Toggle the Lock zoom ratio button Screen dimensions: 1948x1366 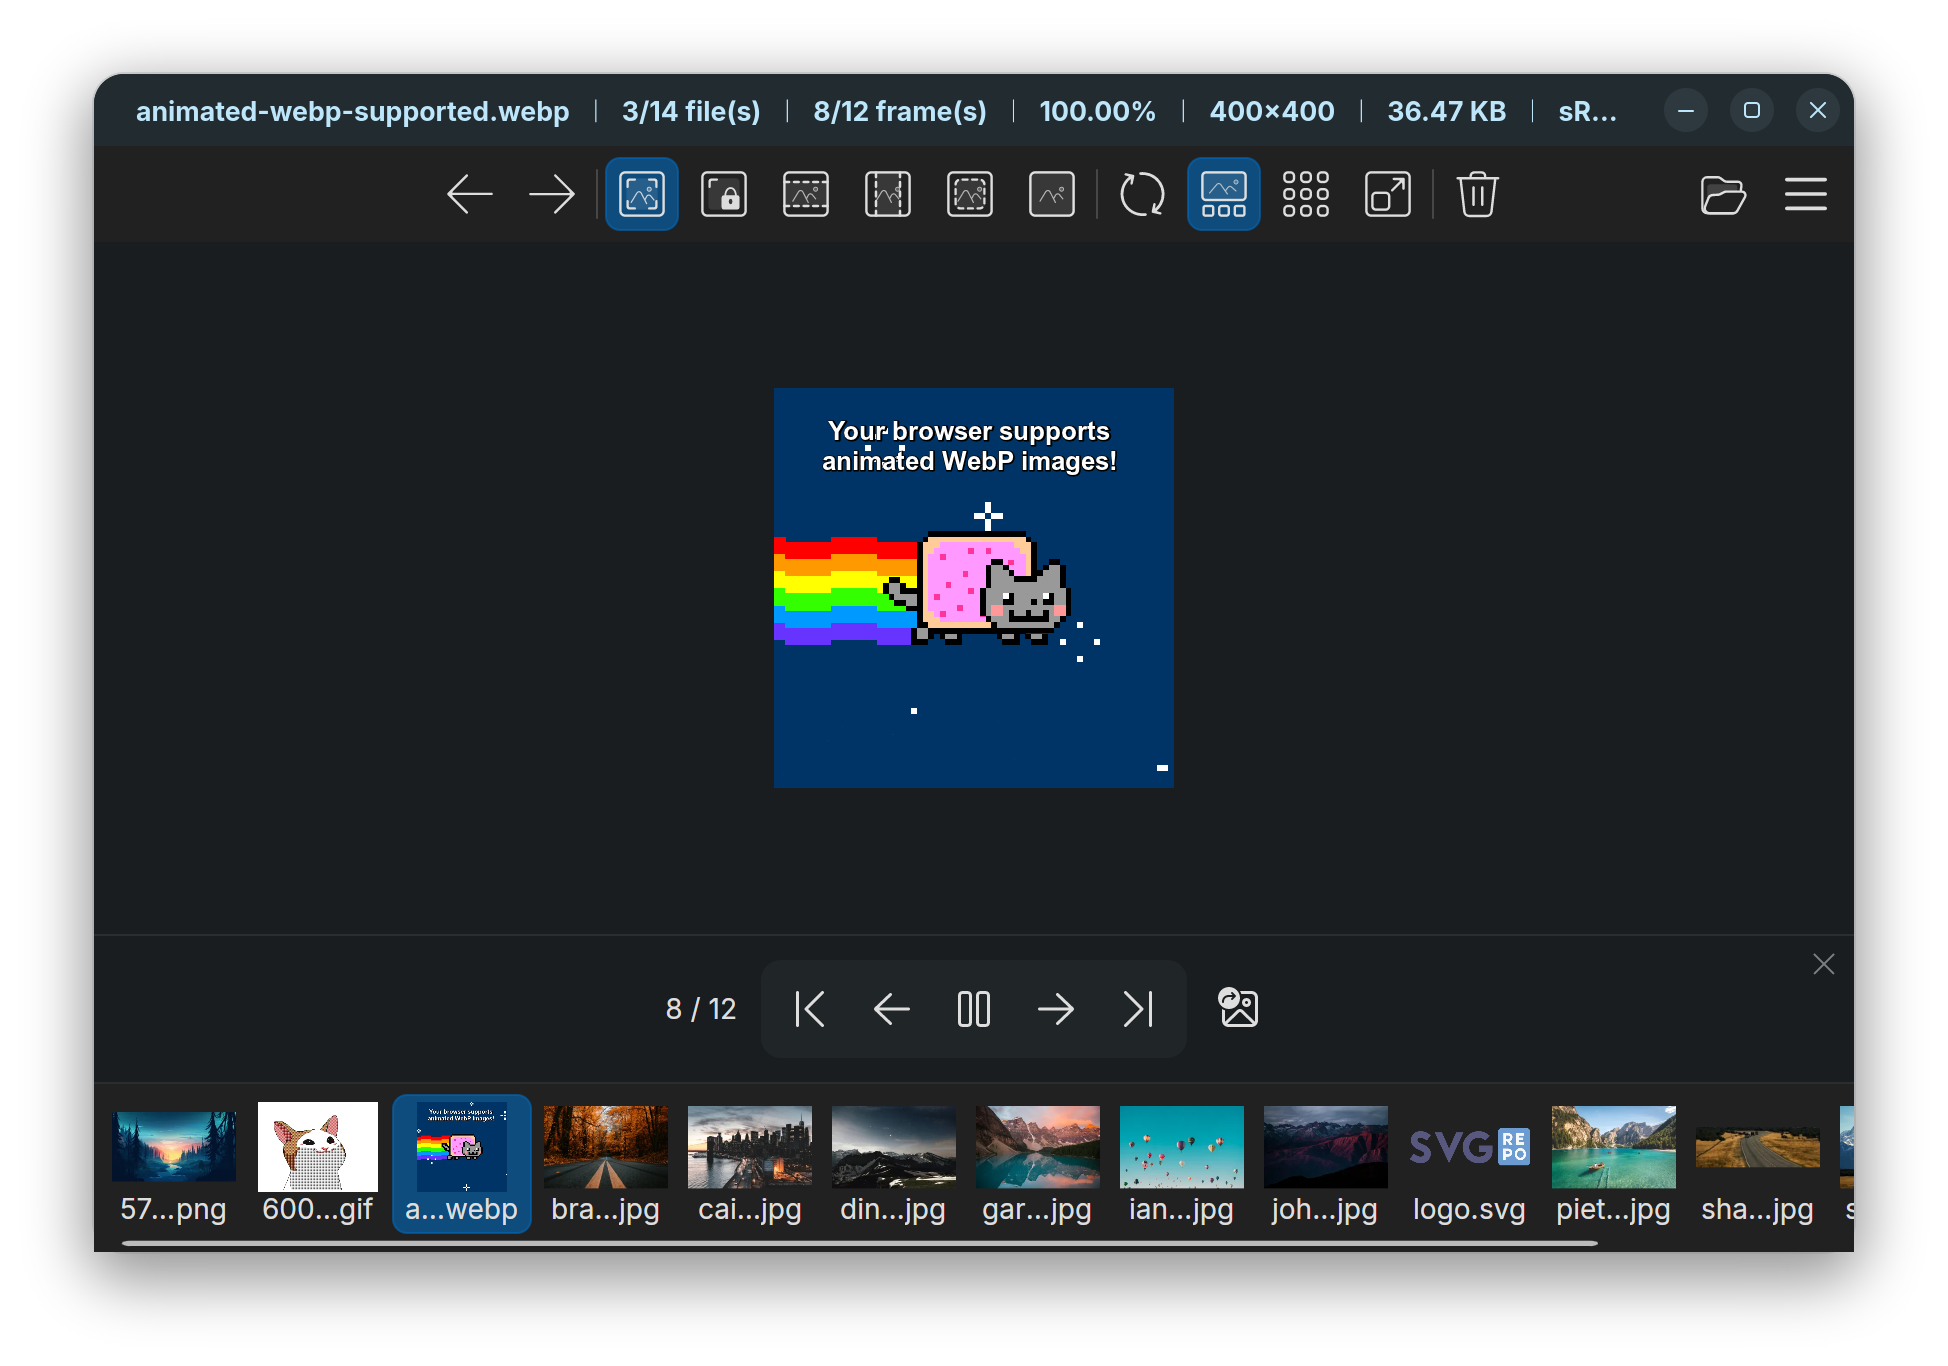724,194
